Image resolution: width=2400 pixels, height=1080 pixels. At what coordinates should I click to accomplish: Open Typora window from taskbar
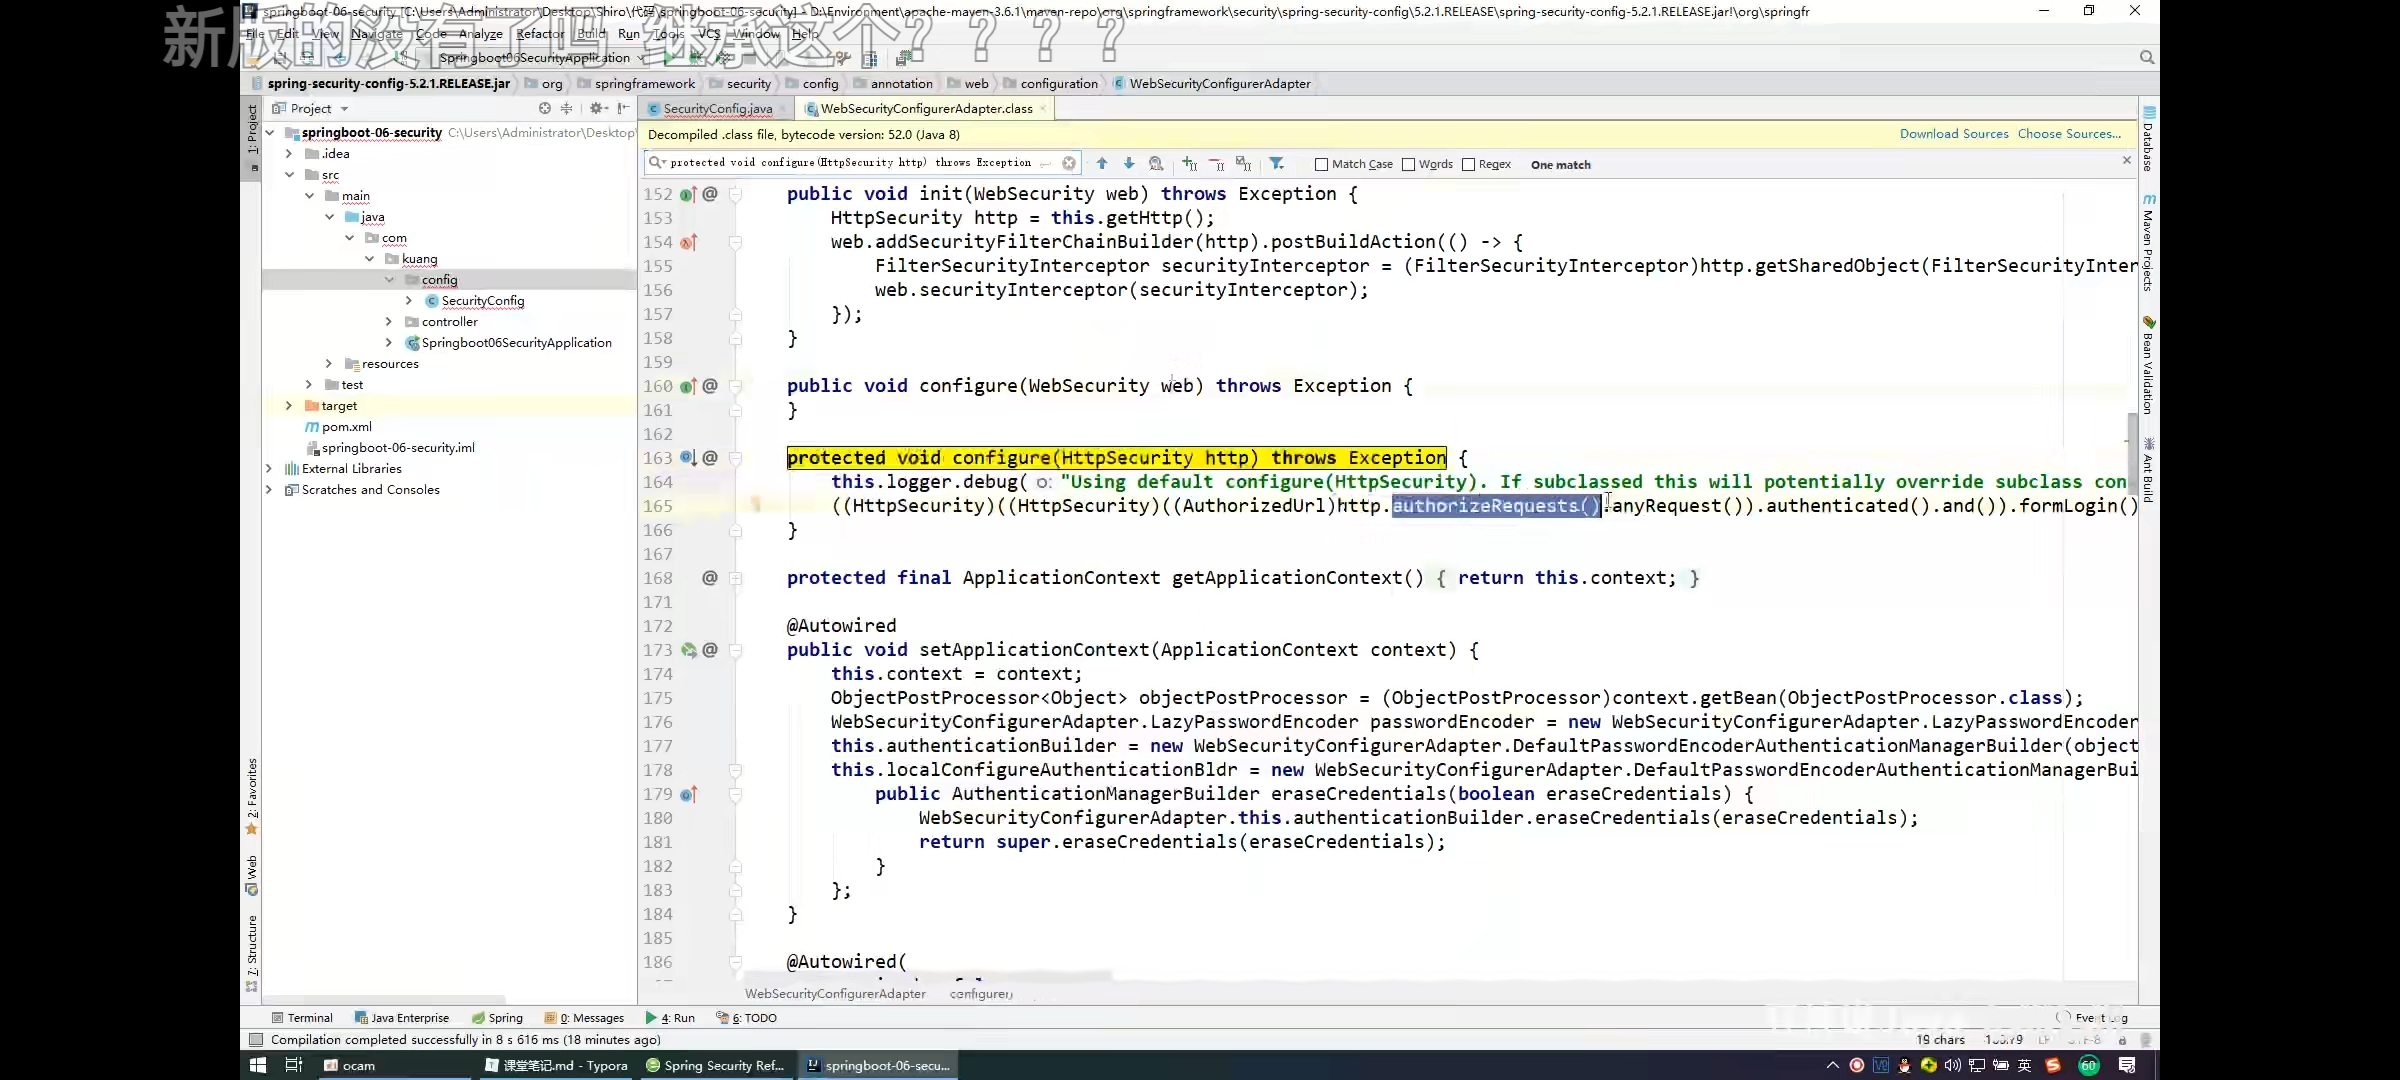(x=556, y=1065)
